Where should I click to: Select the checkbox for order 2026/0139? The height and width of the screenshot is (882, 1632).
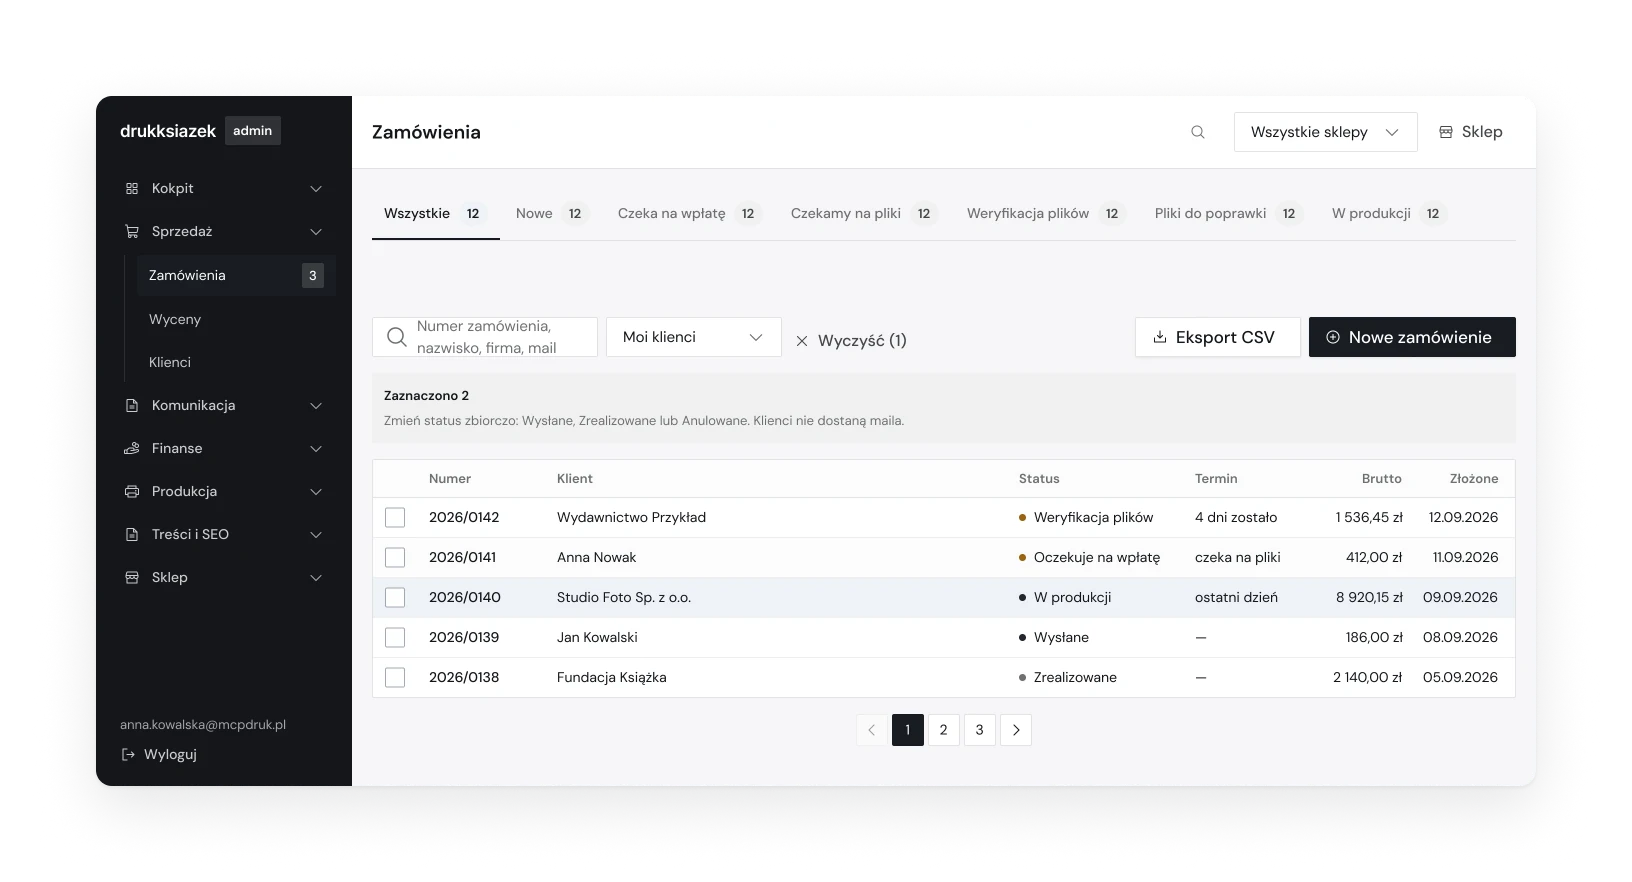click(395, 637)
